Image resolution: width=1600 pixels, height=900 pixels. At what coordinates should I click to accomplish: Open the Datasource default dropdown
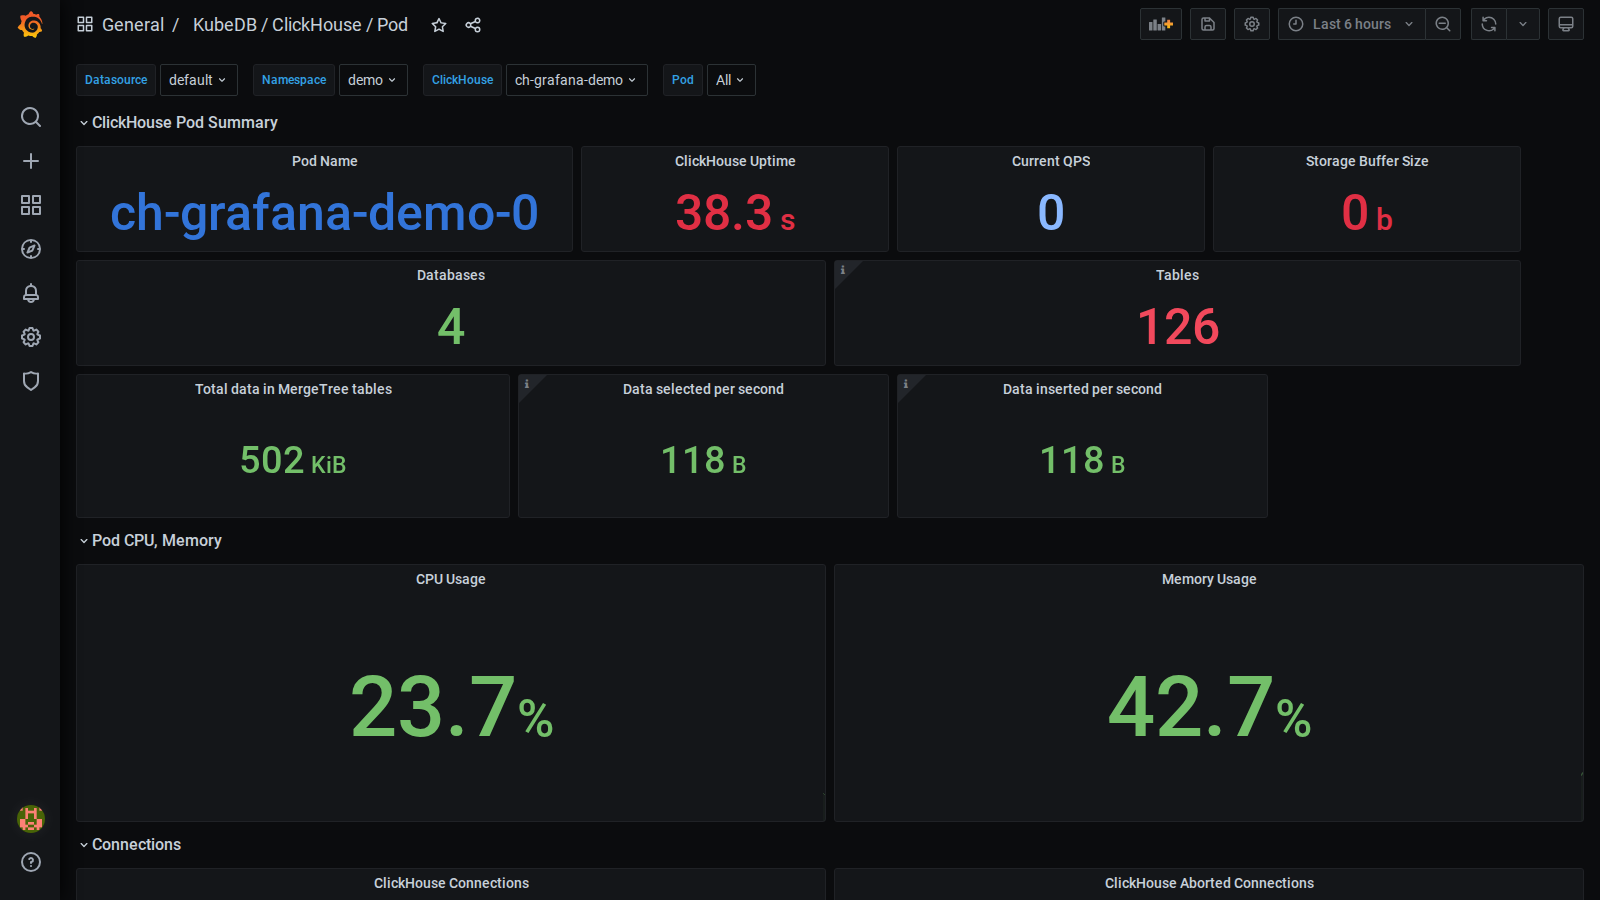(198, 80)
